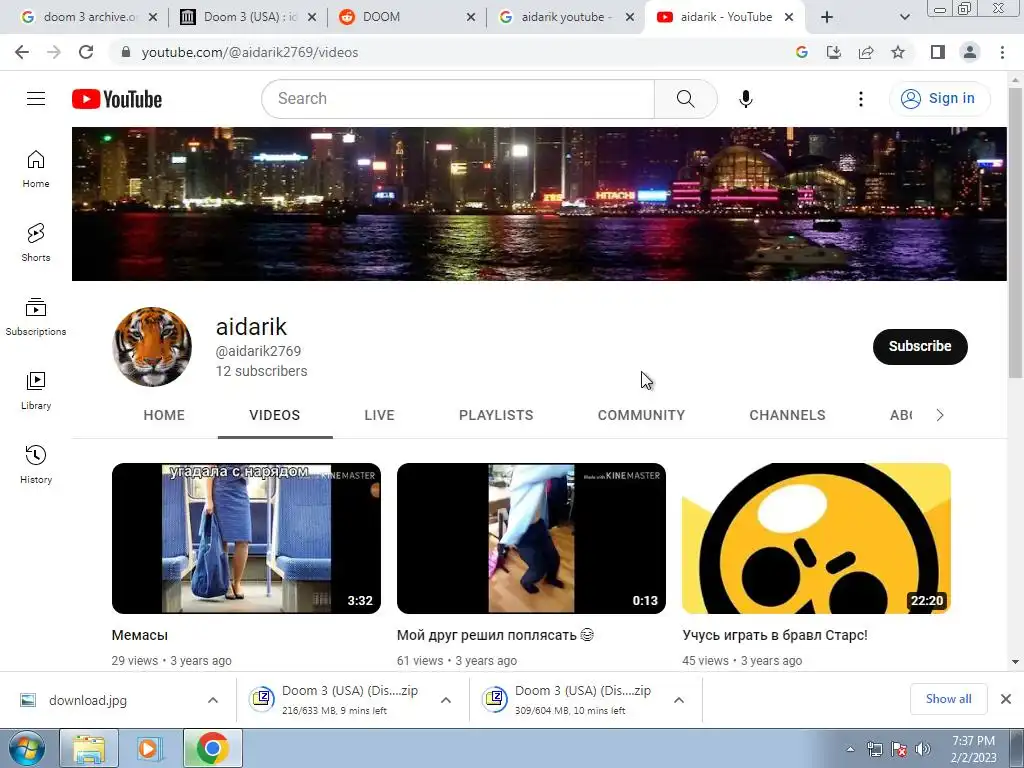Screen dimensions: 1024x768
Task: Close the aidarik - YouTube tab
Action: (x=789, y=18)
